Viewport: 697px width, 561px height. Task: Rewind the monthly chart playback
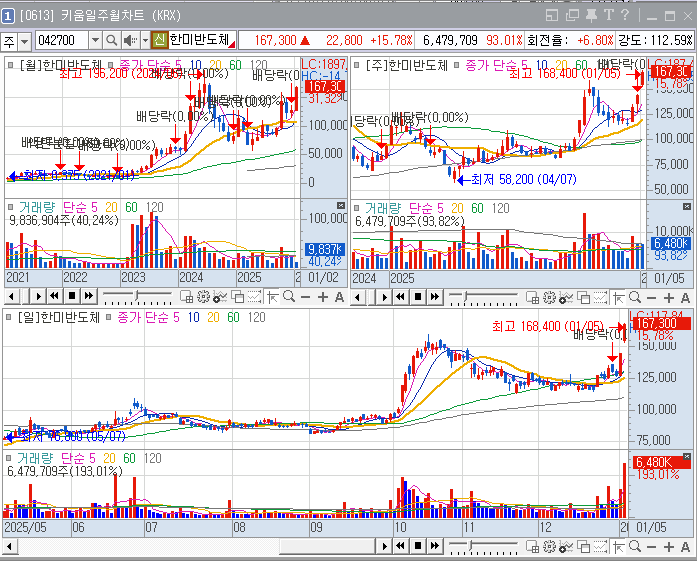pos(54,297)
